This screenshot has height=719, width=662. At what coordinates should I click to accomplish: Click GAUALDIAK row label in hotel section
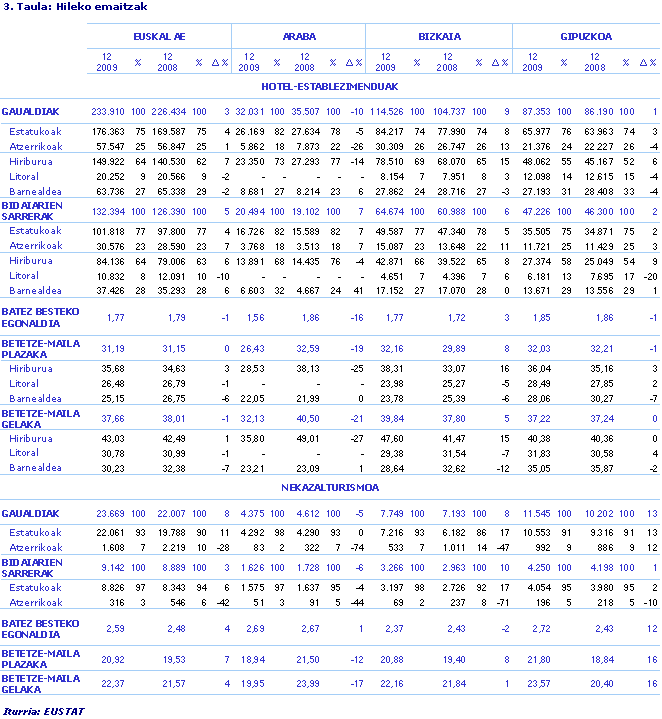[x=31, y=111]
